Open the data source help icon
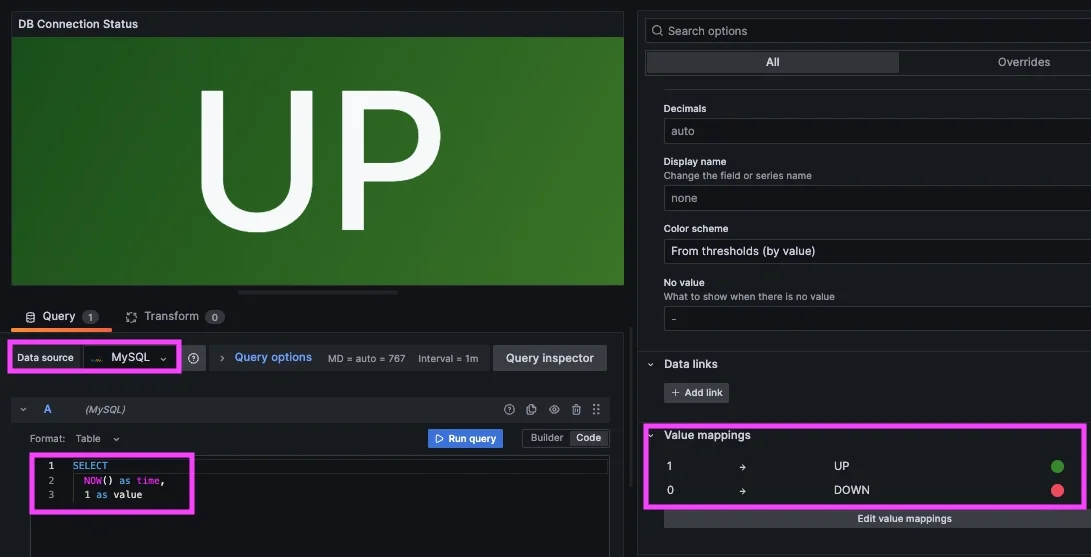This screenshot has height=557, width=1091. coord(193,358)
